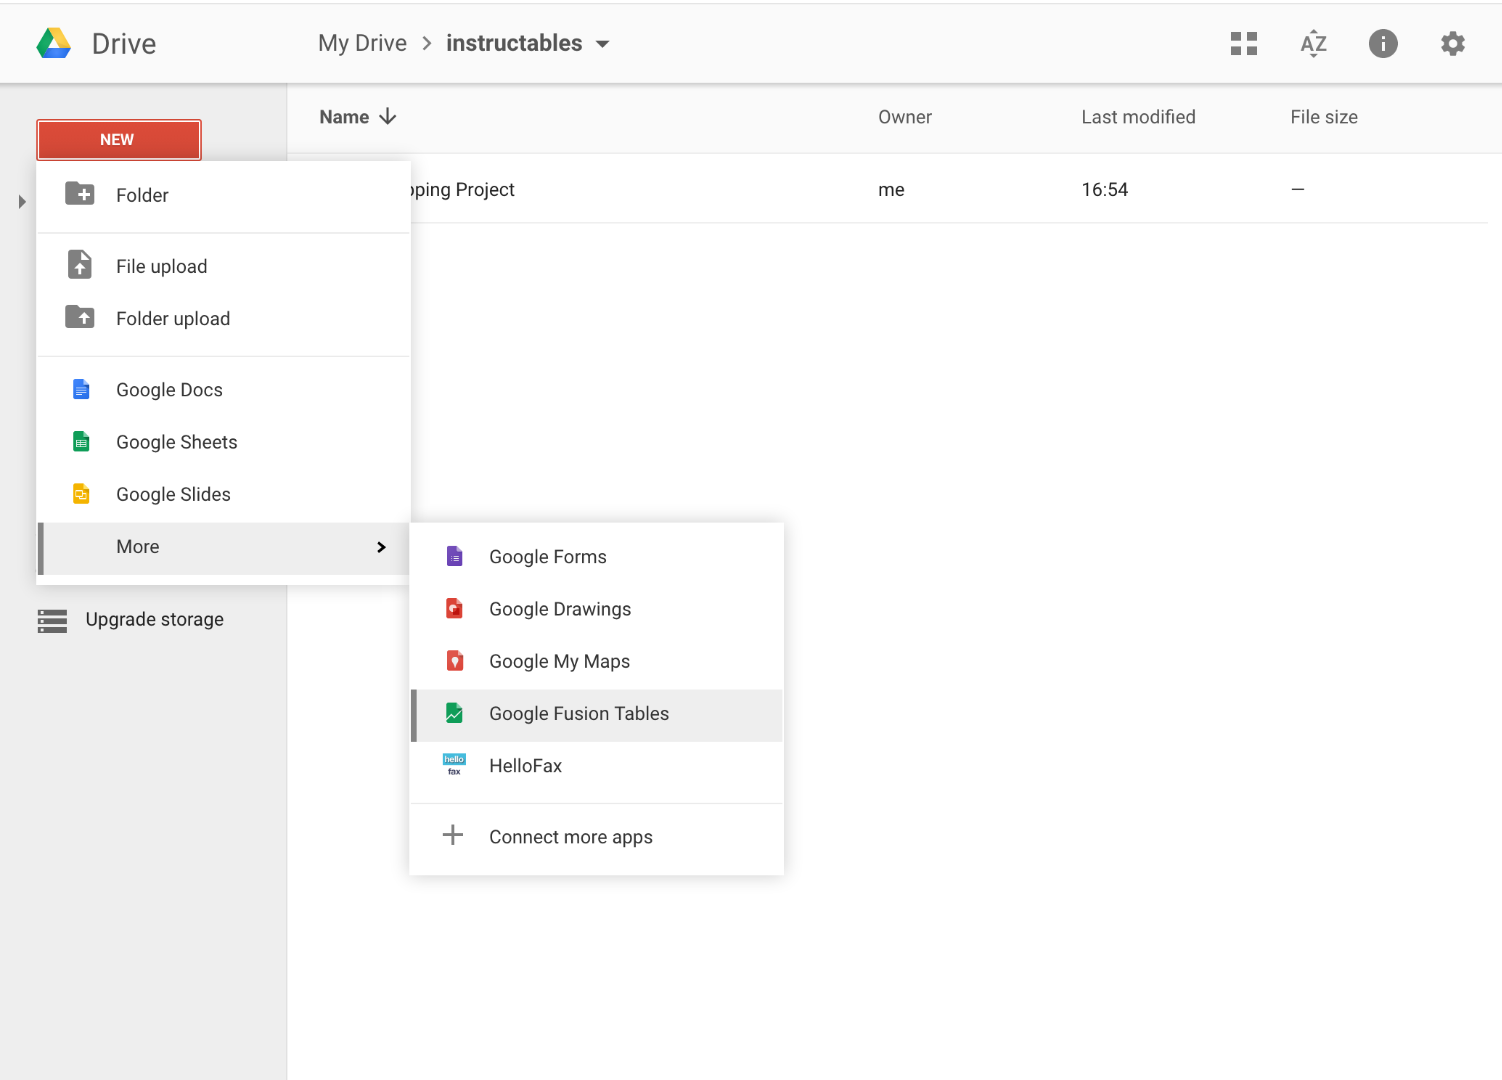Select the Google Drawings icon
Image resolution: width=1502 pixels, height=1080 pixels.
pyautogui.click(x=455, y=608)
